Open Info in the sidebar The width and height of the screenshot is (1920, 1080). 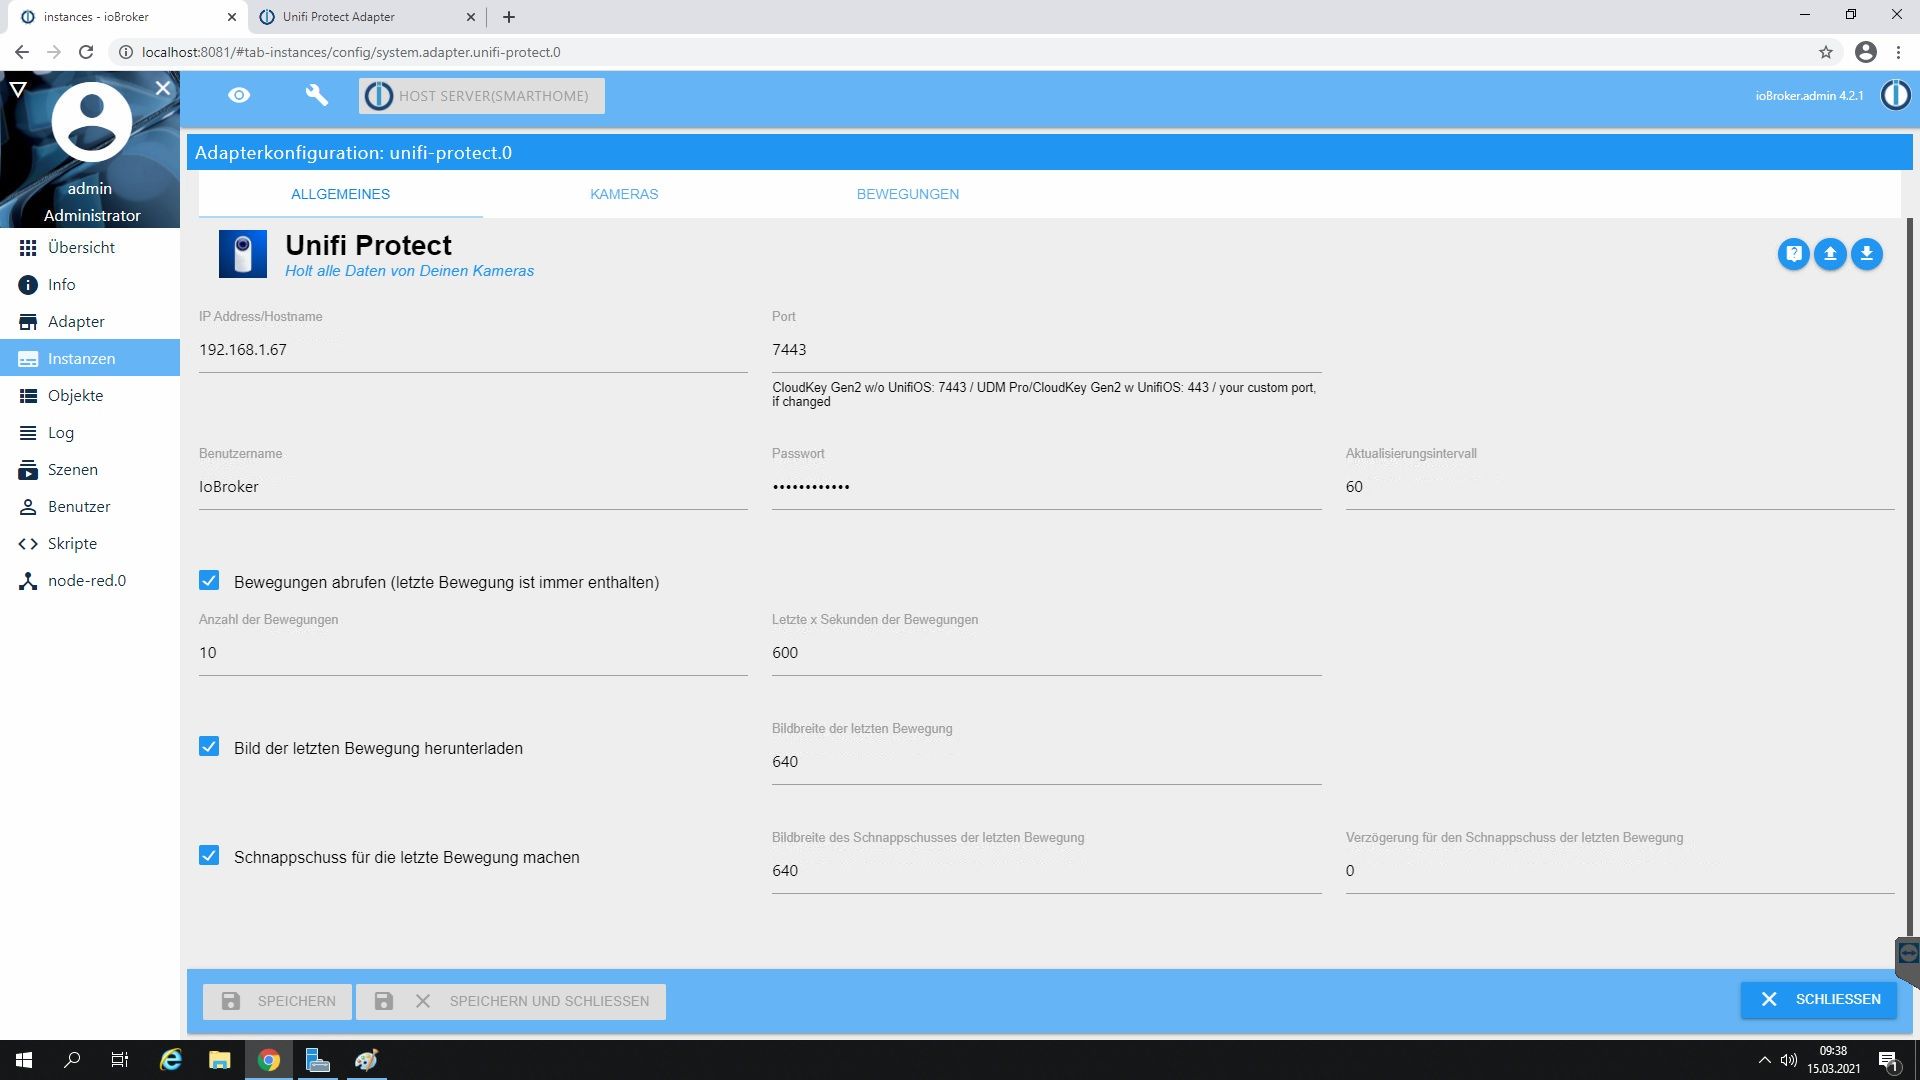(x=90, y=285)
